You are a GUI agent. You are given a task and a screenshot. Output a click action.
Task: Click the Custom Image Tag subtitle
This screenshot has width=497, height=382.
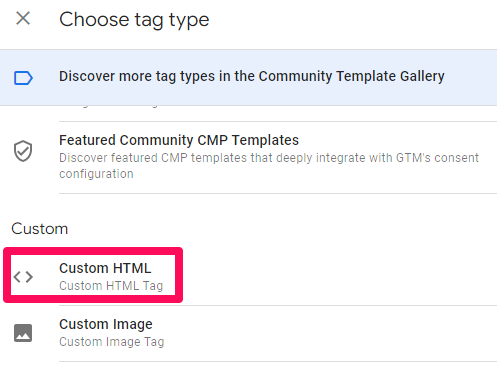coord(112,342)
